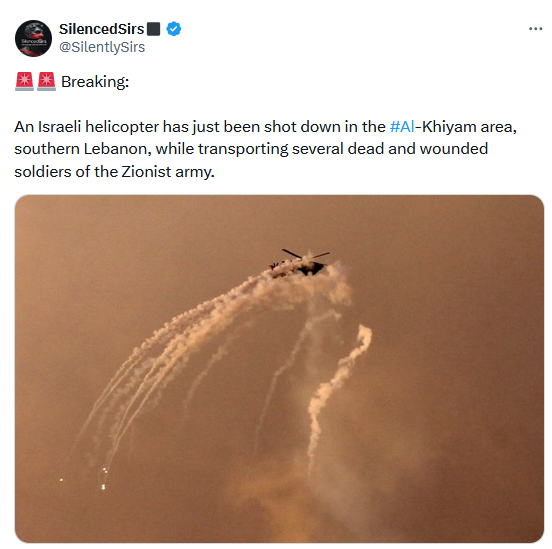The height and width of the screenshot is (549, 552).
Task: Open the SilencedSirs display name link
Action: 102,29
